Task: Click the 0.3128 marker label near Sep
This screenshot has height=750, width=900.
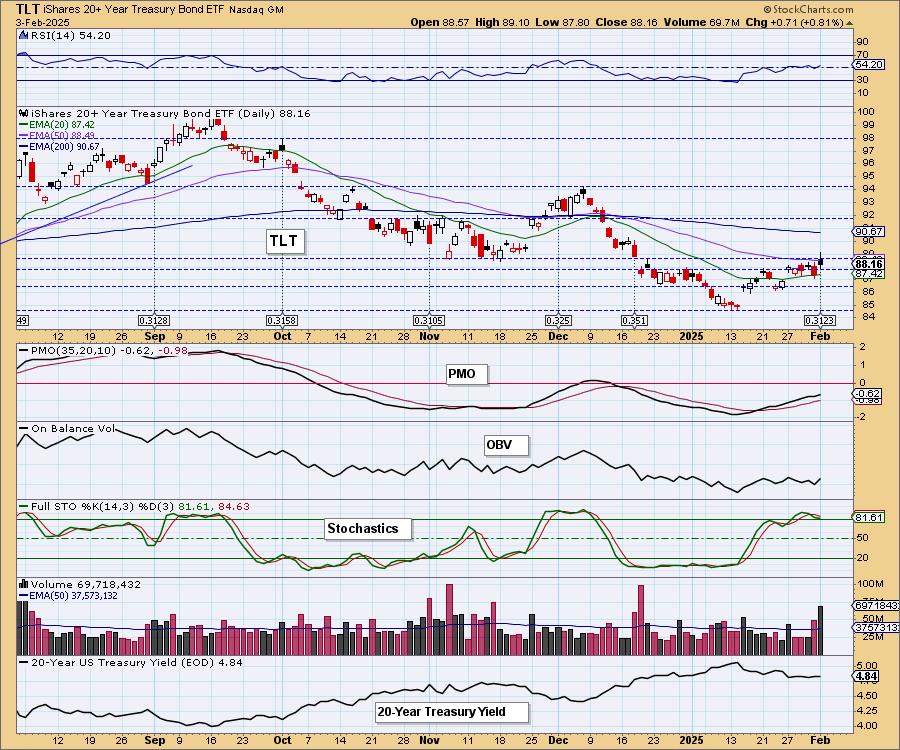Action: pos(154,321)
